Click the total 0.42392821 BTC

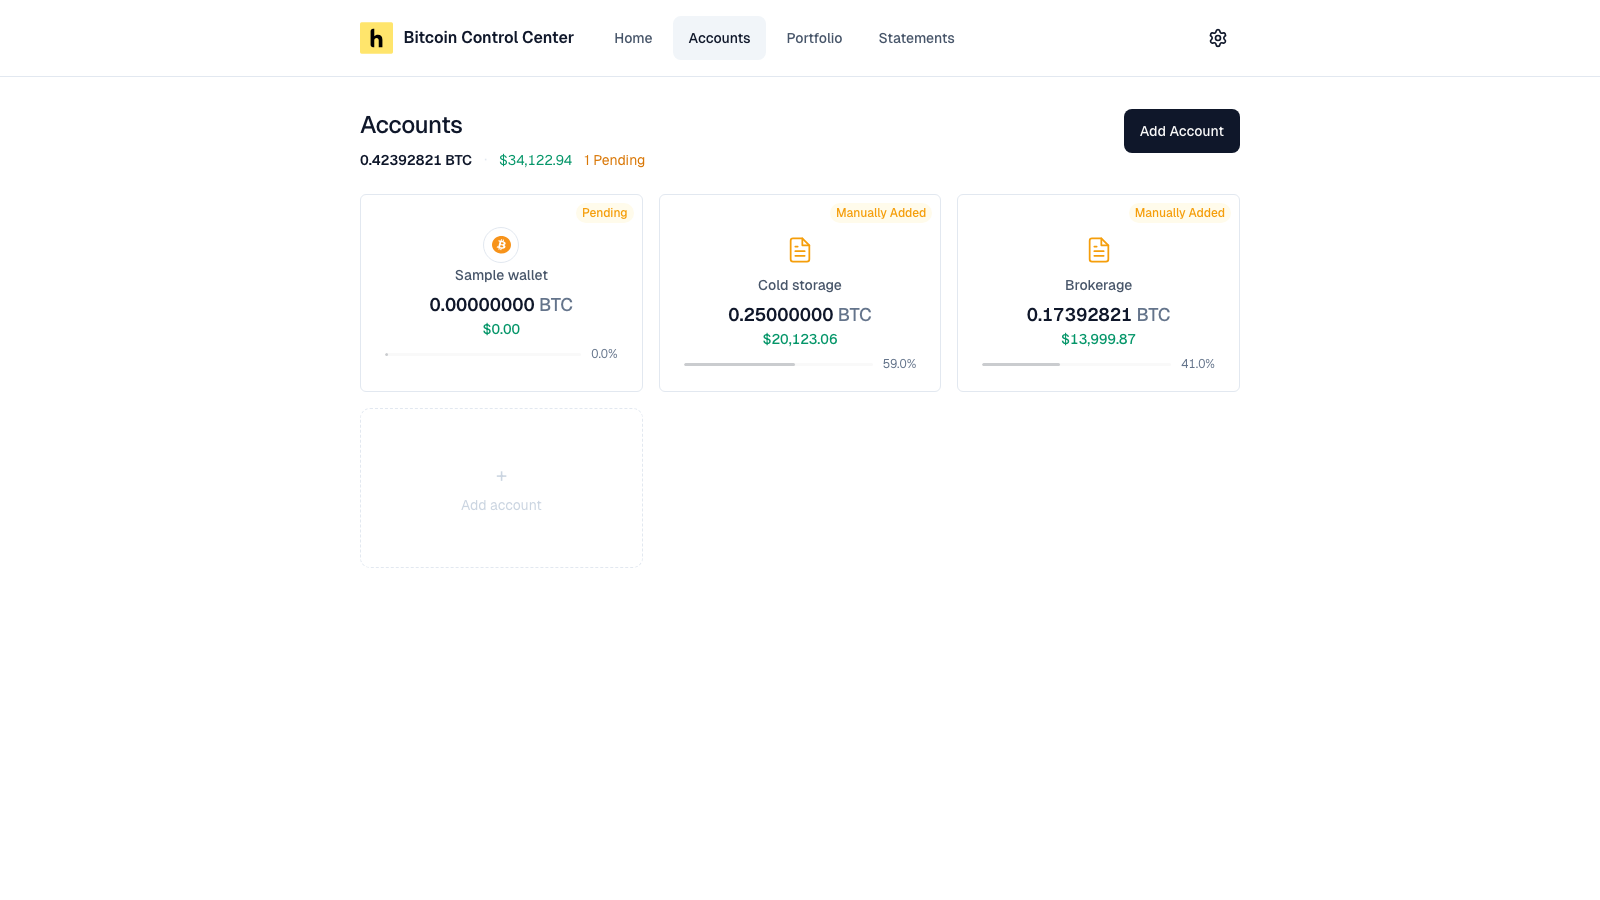tap(416, 160)
